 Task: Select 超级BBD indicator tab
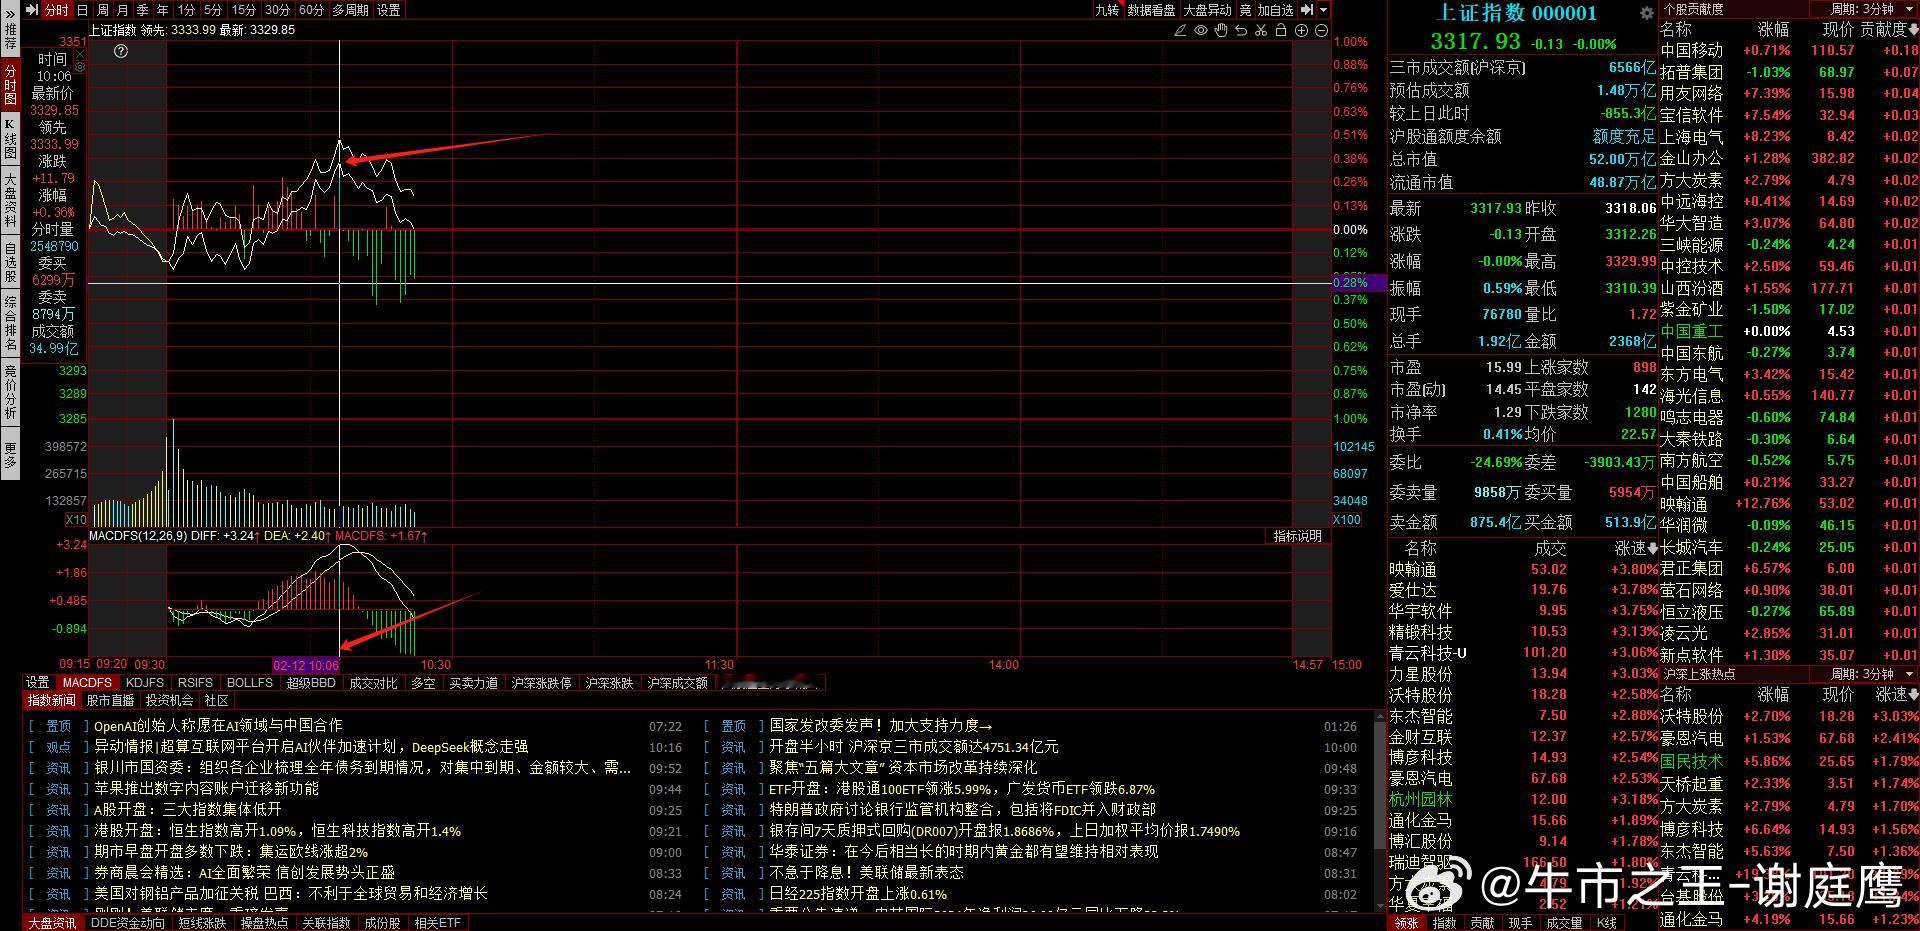coord(311,683)
